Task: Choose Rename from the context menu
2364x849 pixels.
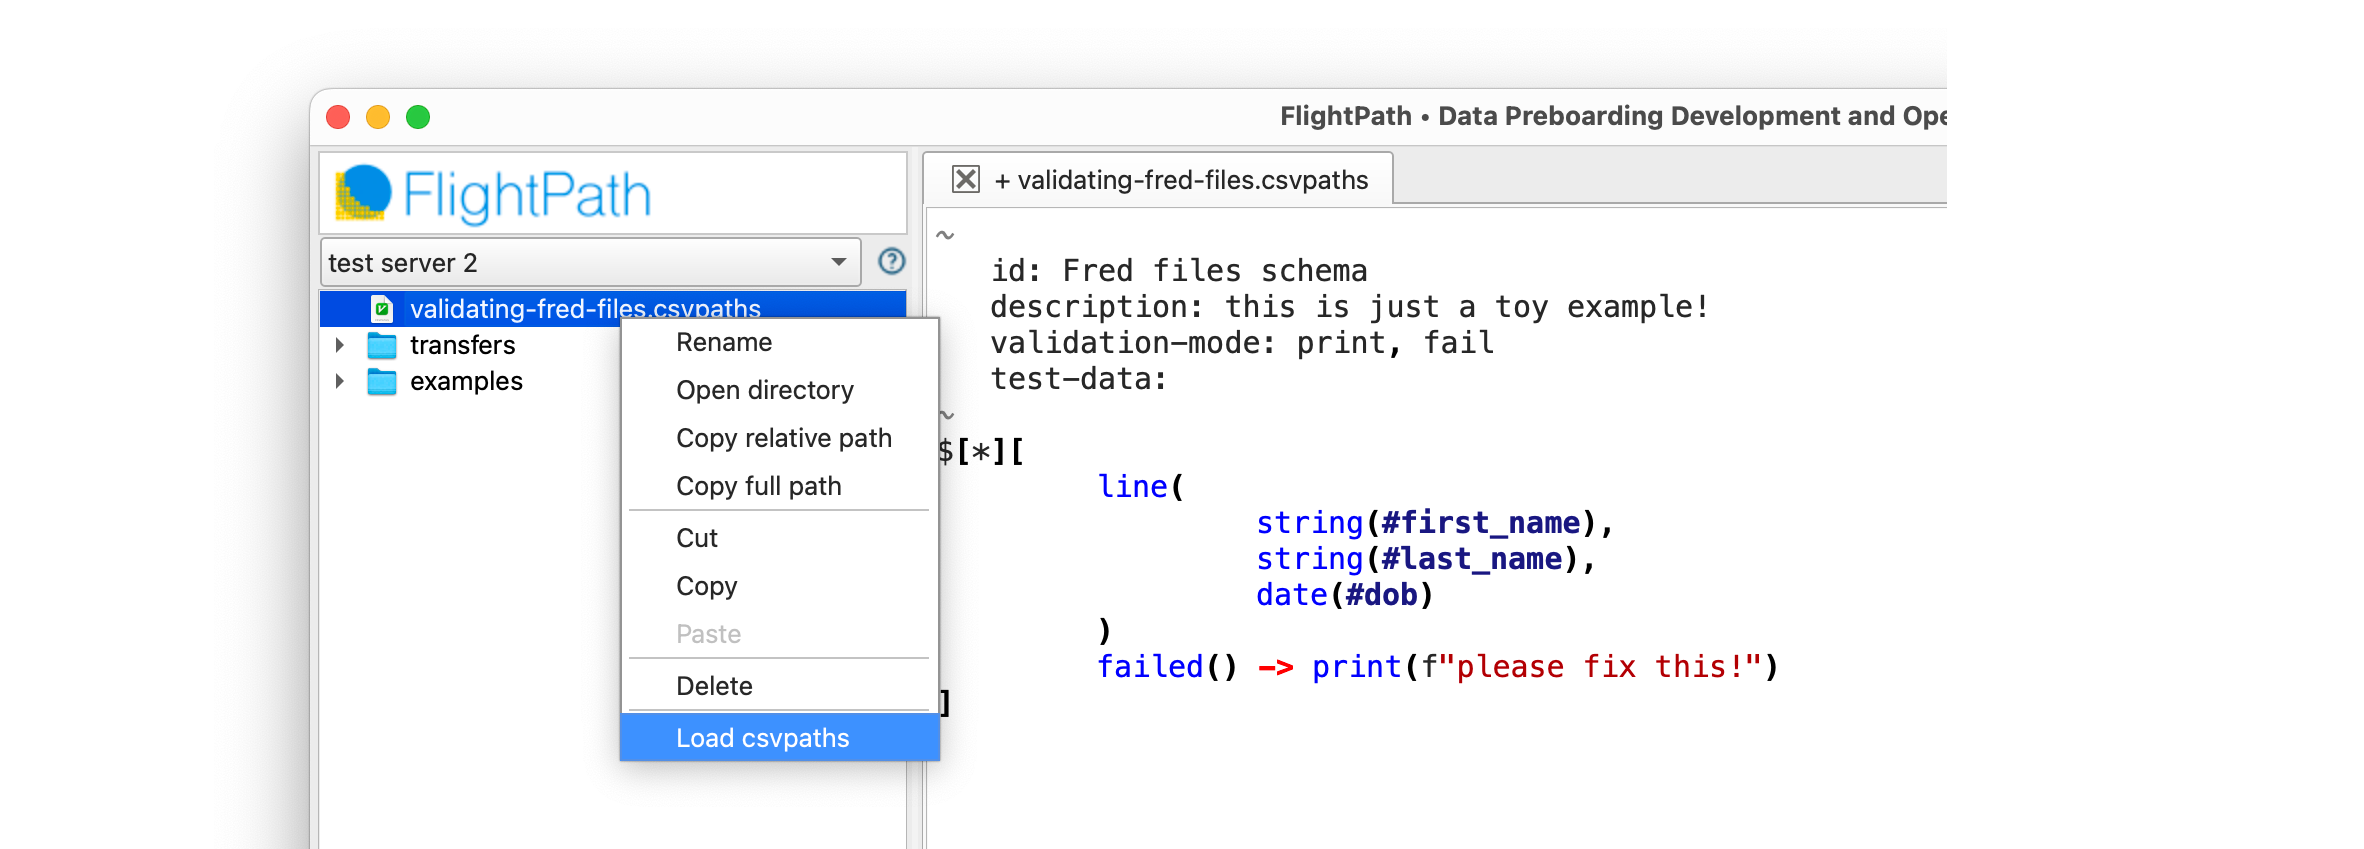Action: tap(724, 343)
